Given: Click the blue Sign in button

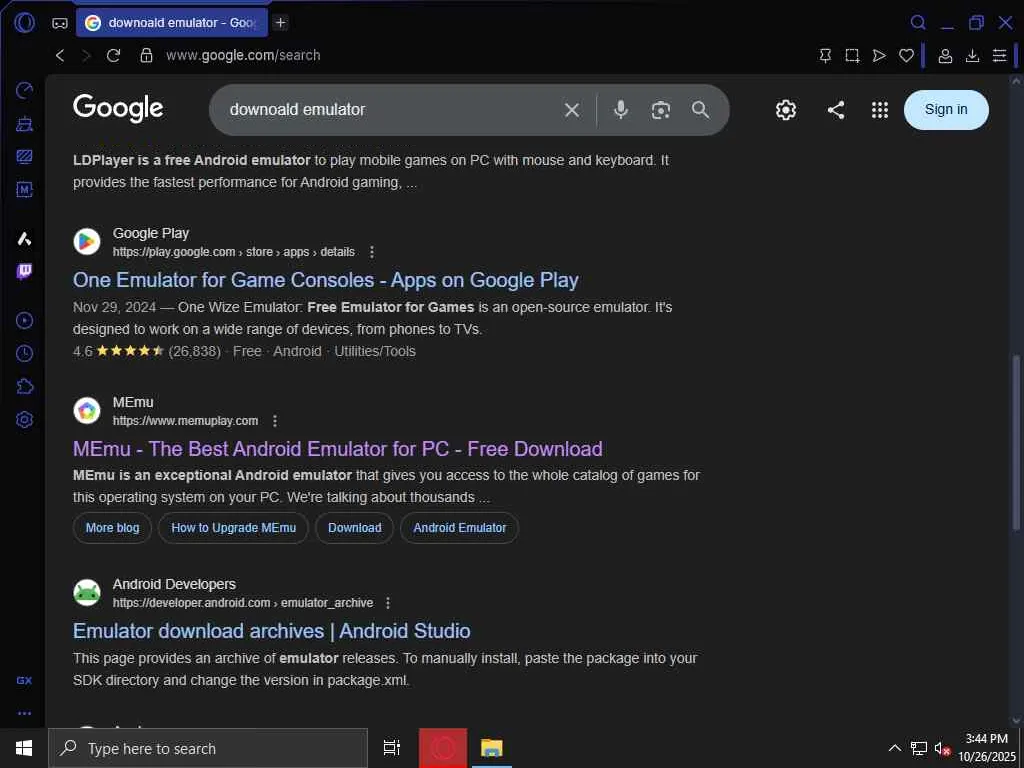Looking at the screenshot, I should 946,110.
